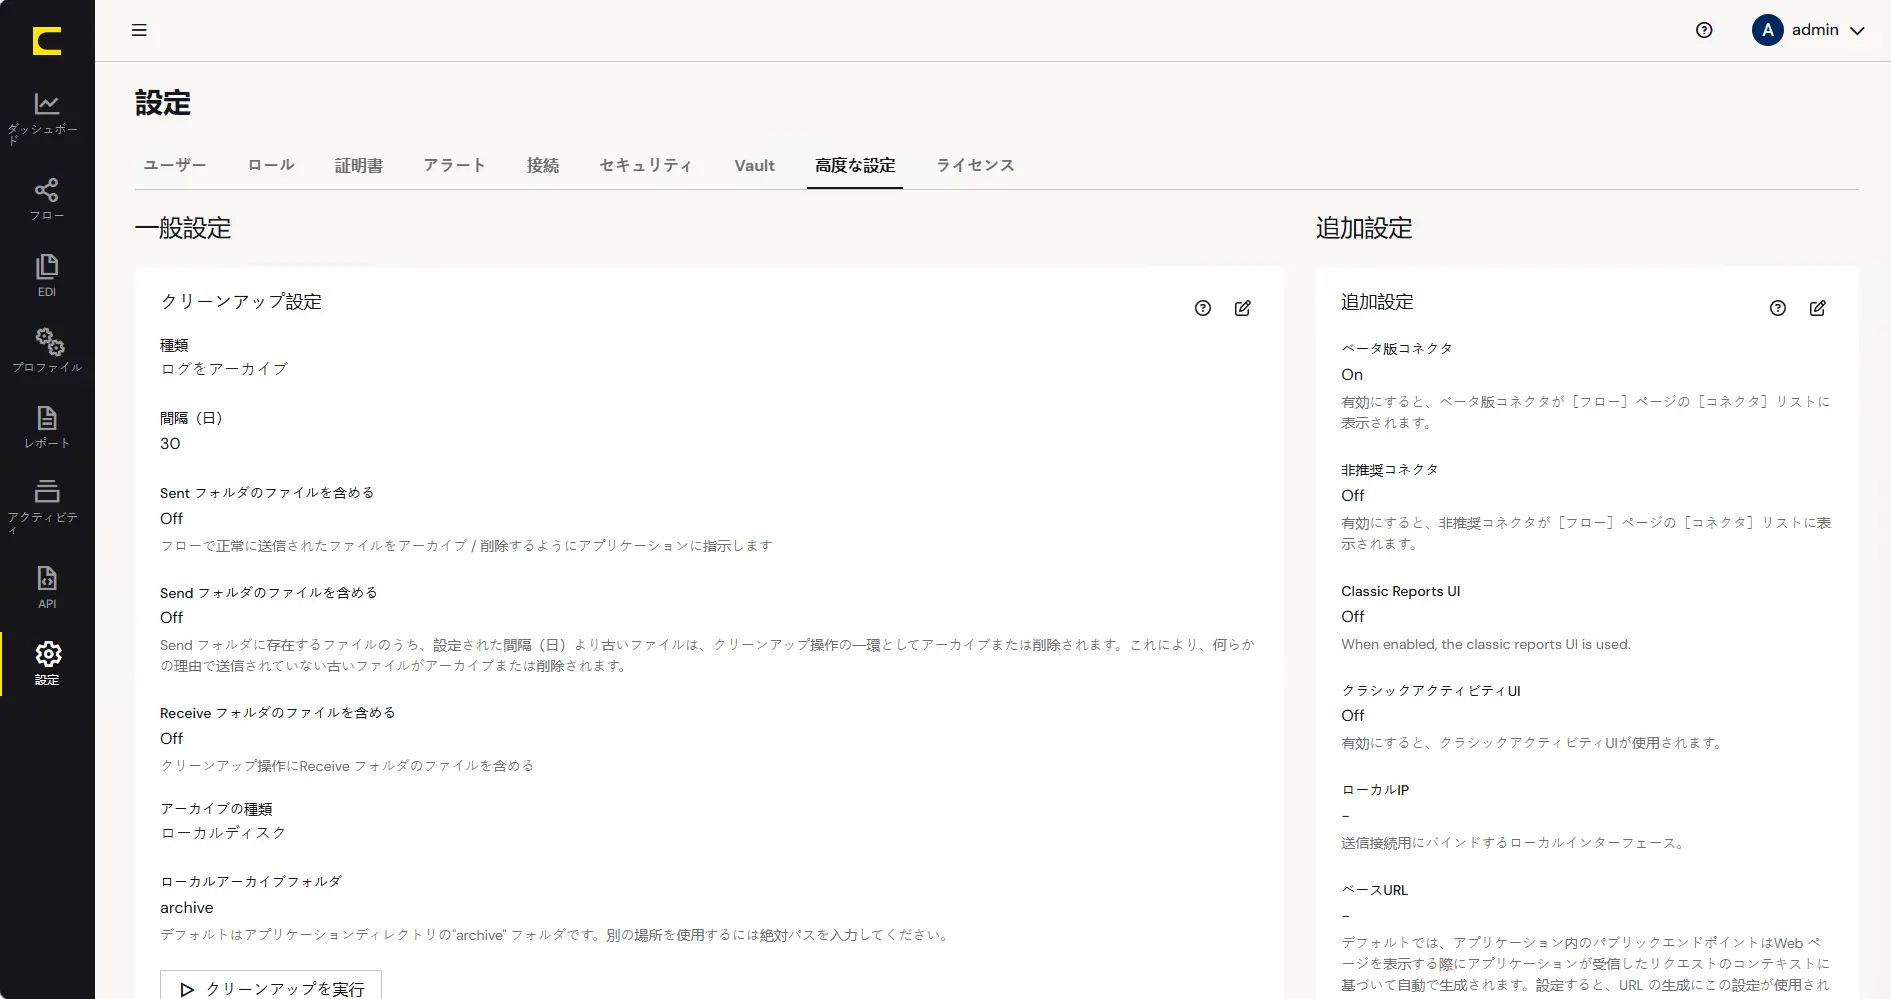This screenshot has height=999, width=1891.
Task: Open the レポート sidebar item
Action: tap(47, 427)
